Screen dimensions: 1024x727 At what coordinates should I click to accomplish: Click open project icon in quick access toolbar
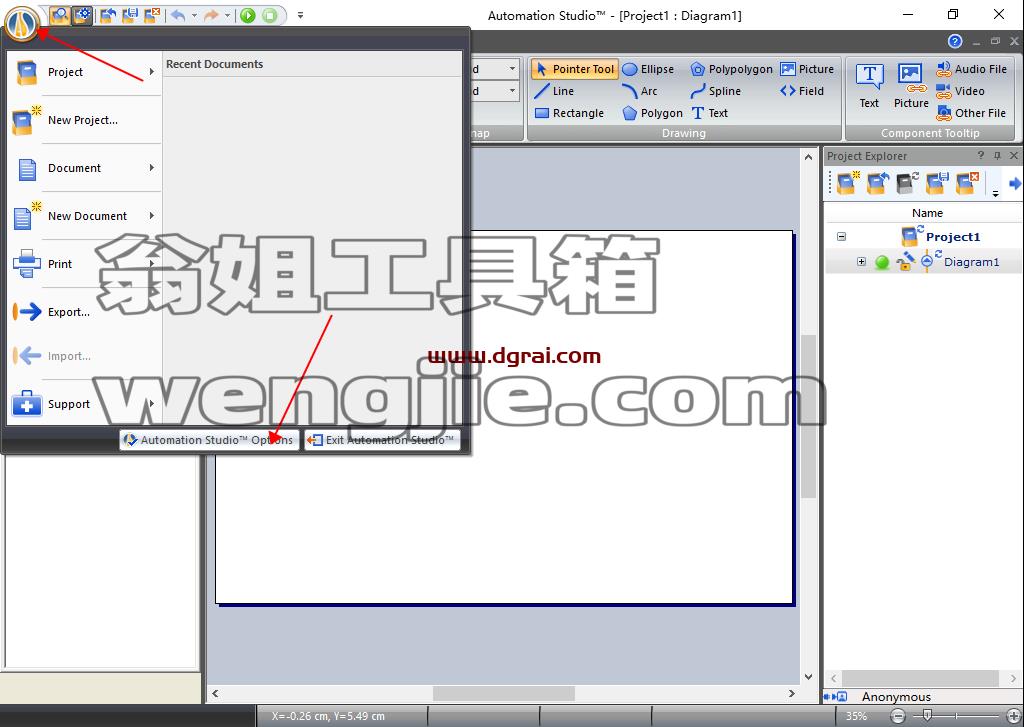[108, 15]
